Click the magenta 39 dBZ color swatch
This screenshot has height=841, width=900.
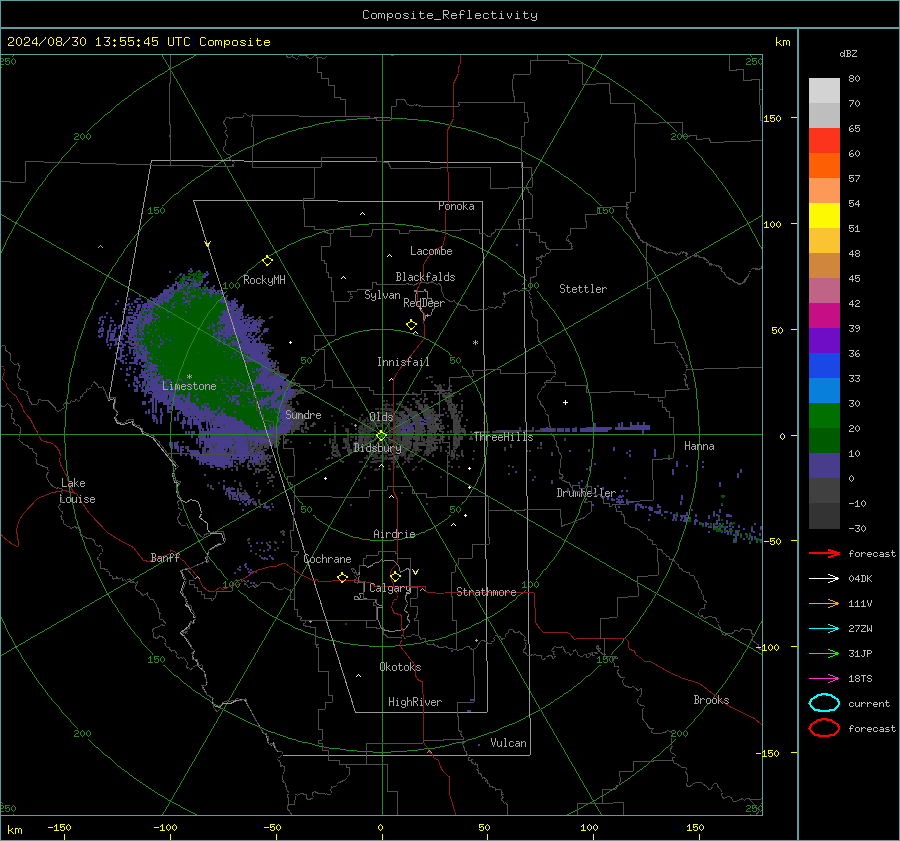(x=824, y=315)
